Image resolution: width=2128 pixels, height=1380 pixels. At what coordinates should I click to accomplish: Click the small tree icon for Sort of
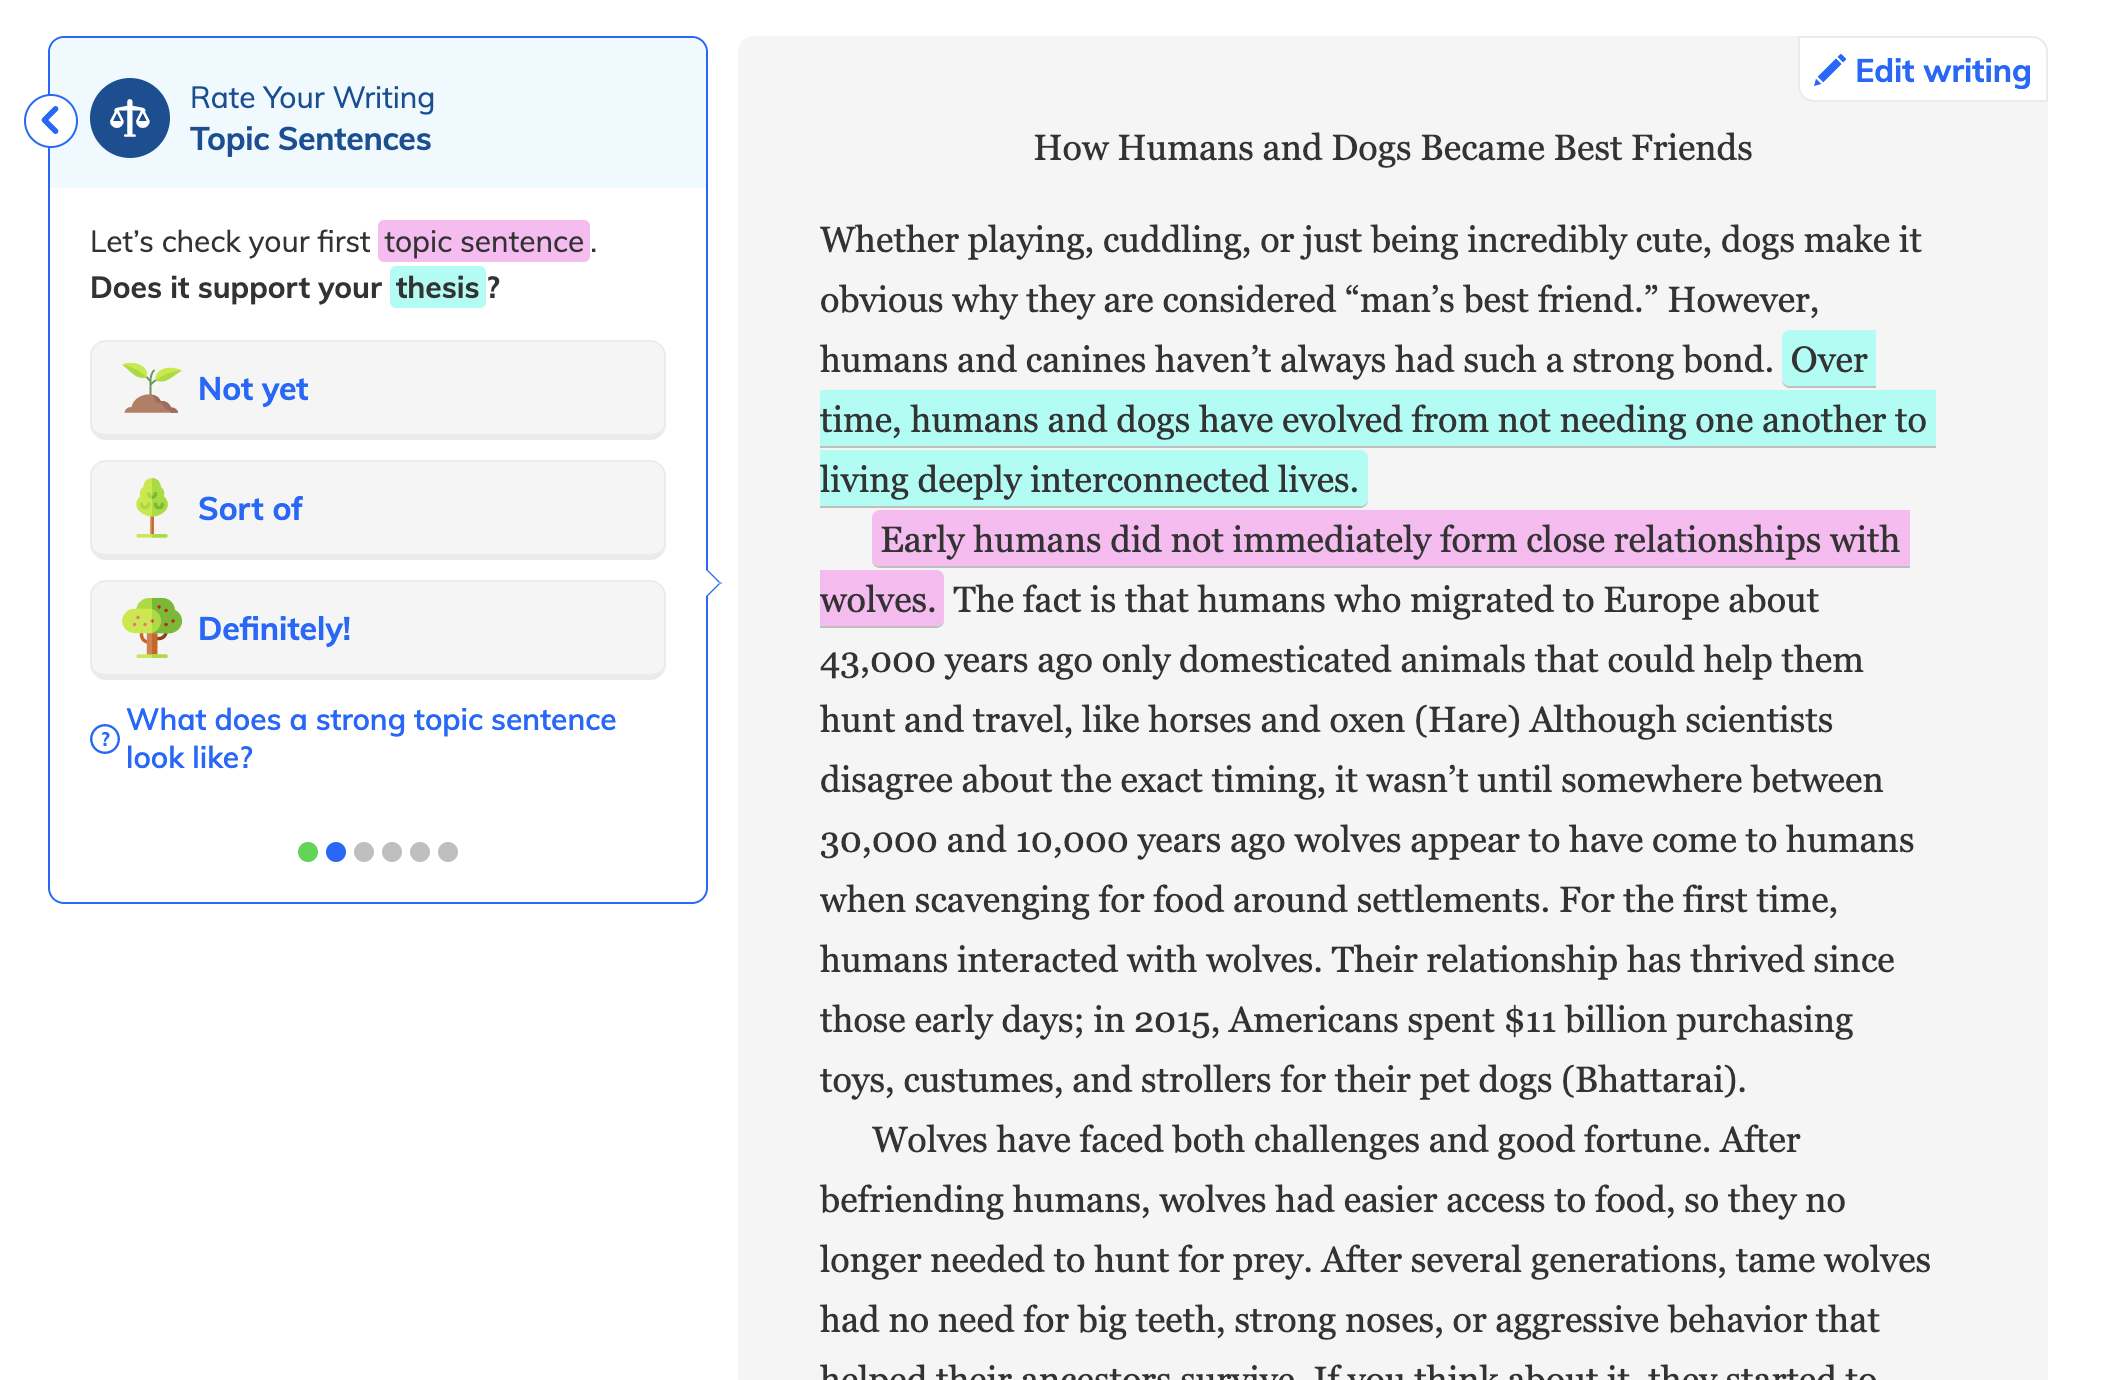tap(152, 508)
